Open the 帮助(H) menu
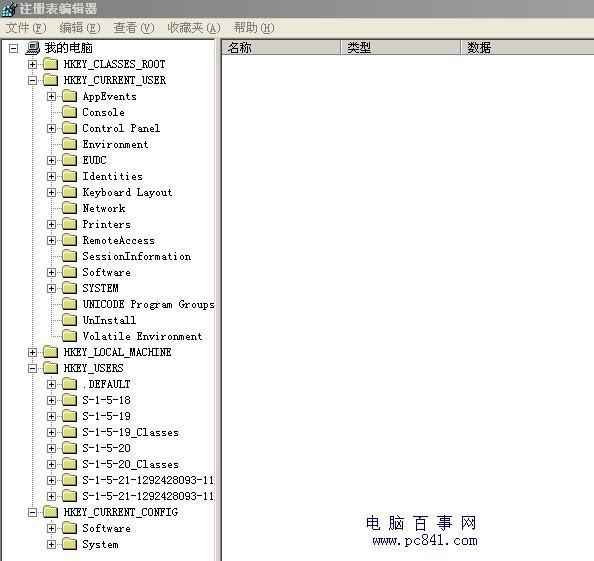The height and width of the screenshot is (561, 594). [253, 28]
